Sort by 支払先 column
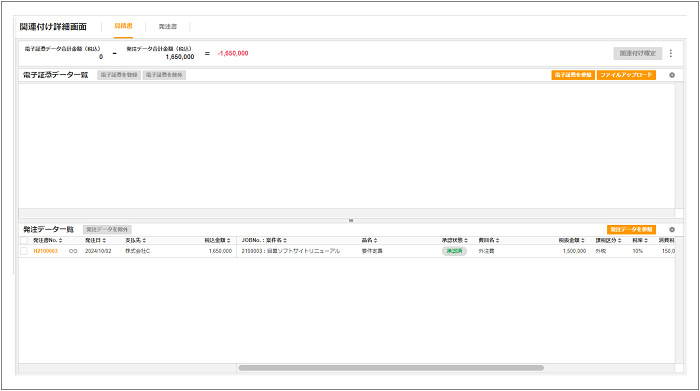 (x=136, y=241)
